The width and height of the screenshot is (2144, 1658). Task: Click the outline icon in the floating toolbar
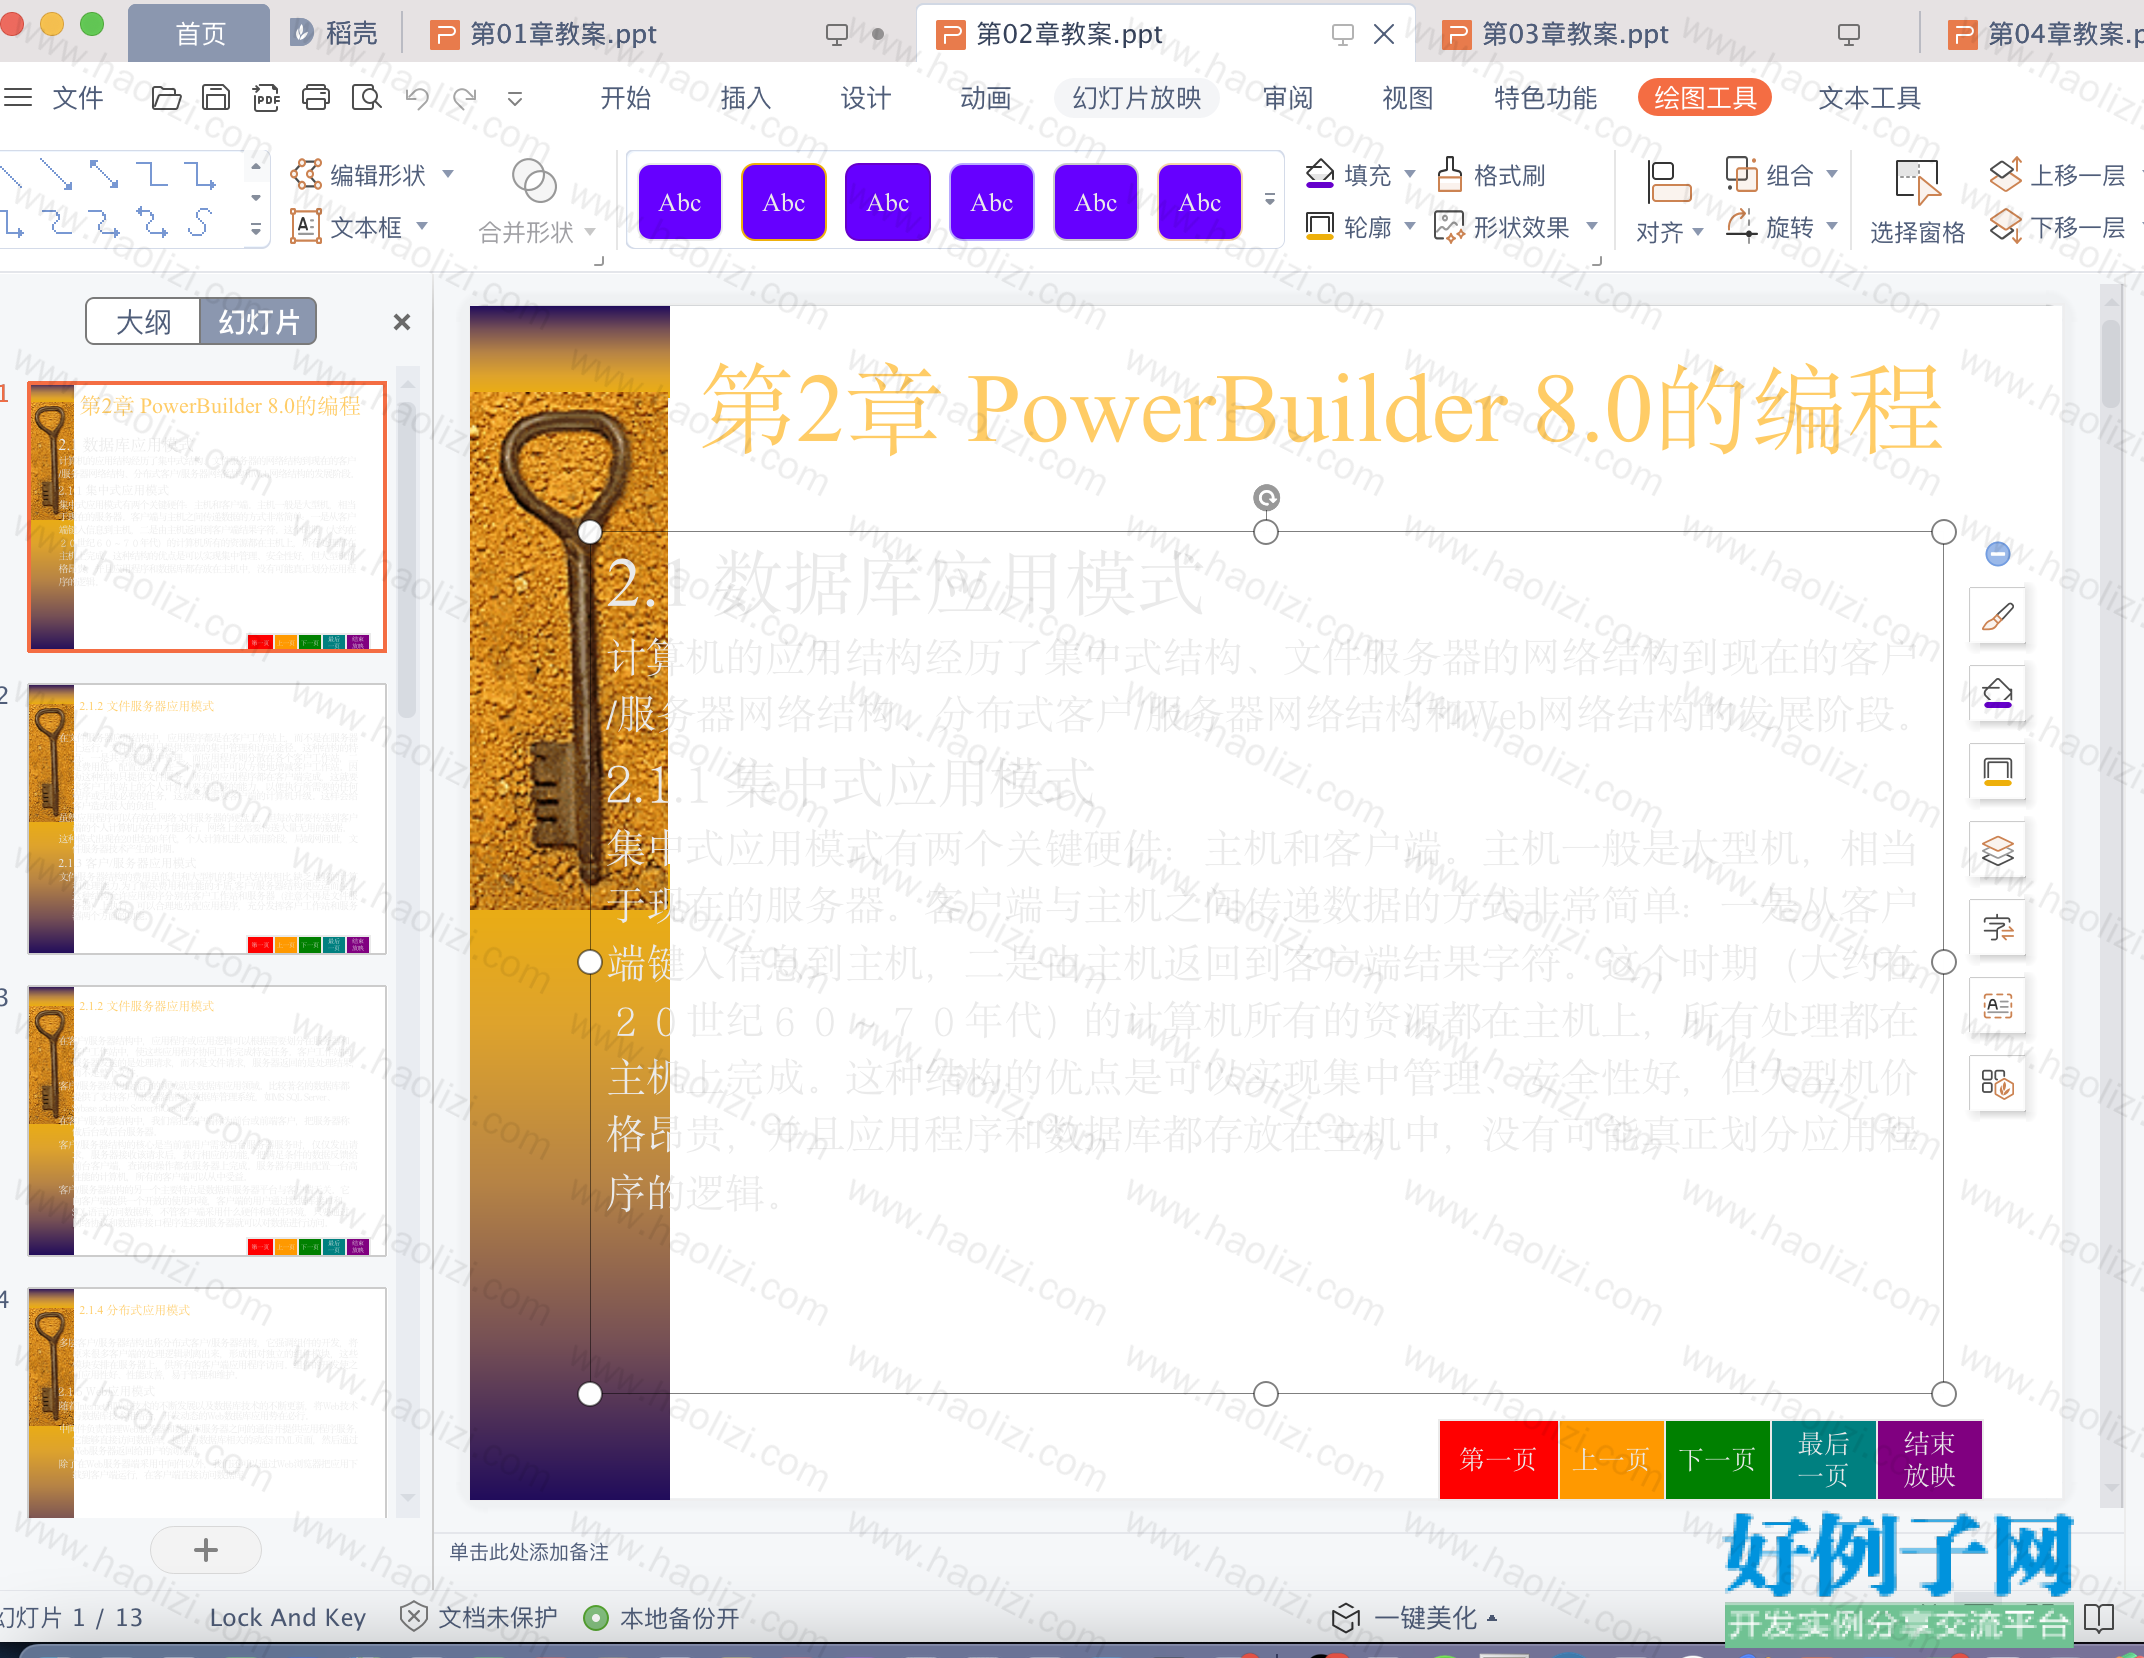(1997, 771)
